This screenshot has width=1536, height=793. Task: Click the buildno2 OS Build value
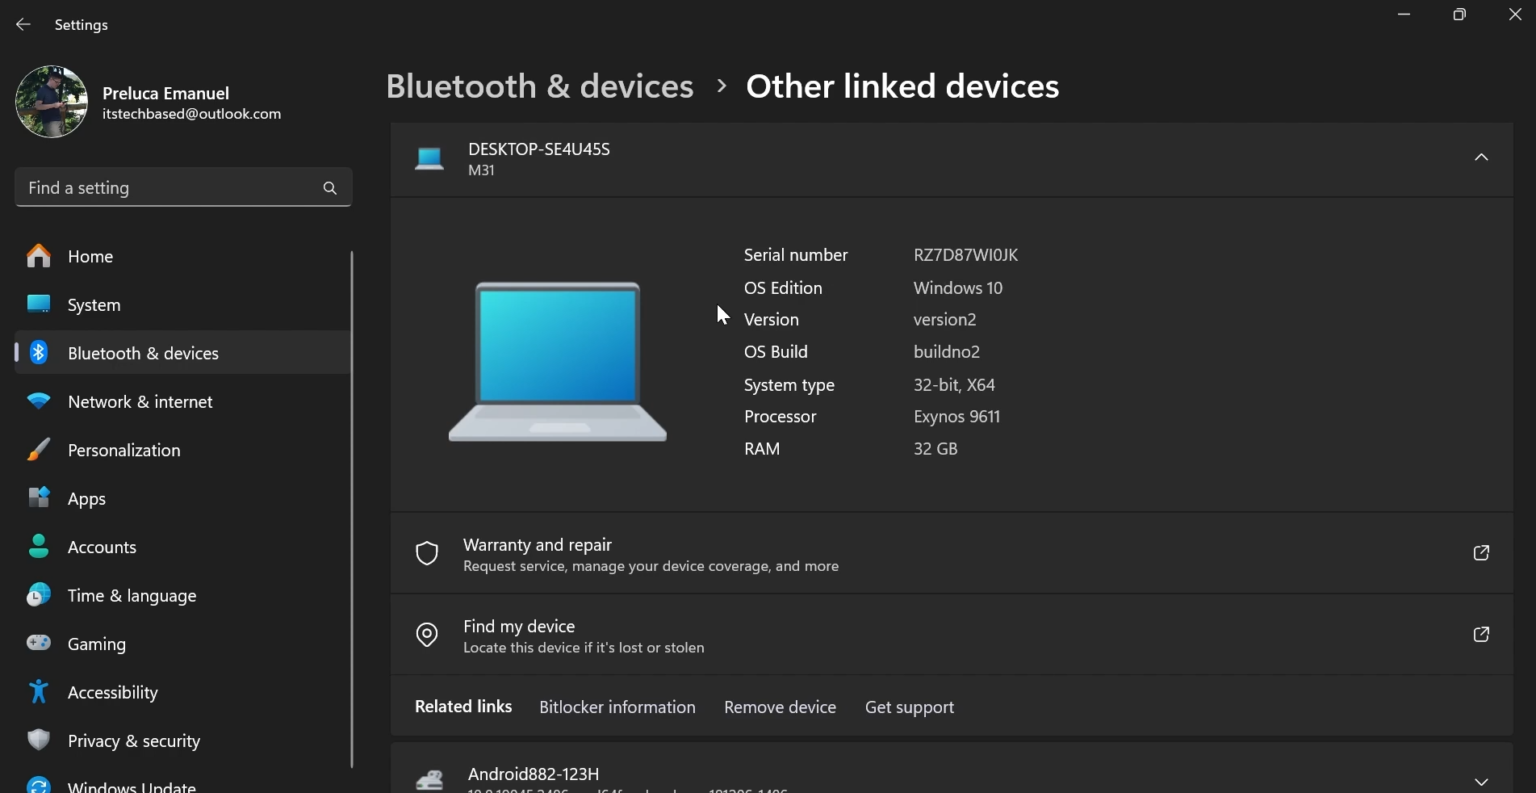947,352
